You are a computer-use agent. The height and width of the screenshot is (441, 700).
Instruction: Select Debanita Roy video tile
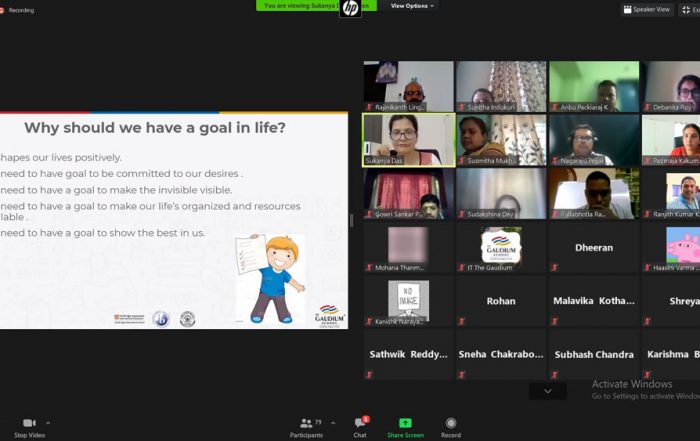[671, 87]
